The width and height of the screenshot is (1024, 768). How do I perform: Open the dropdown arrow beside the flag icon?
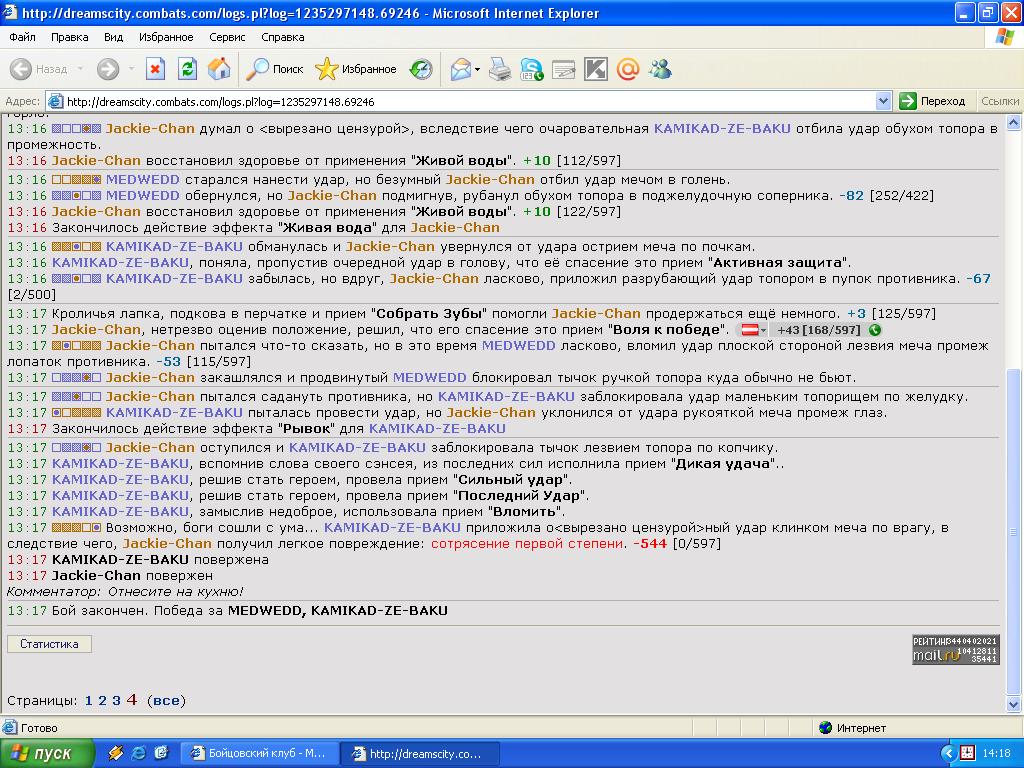763,330
